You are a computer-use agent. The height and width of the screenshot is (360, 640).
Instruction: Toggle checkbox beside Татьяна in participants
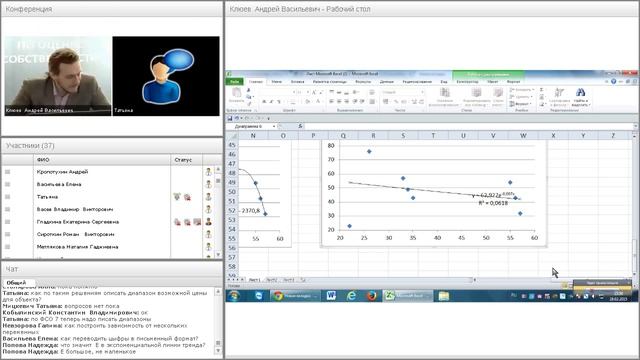pos(7,197)
